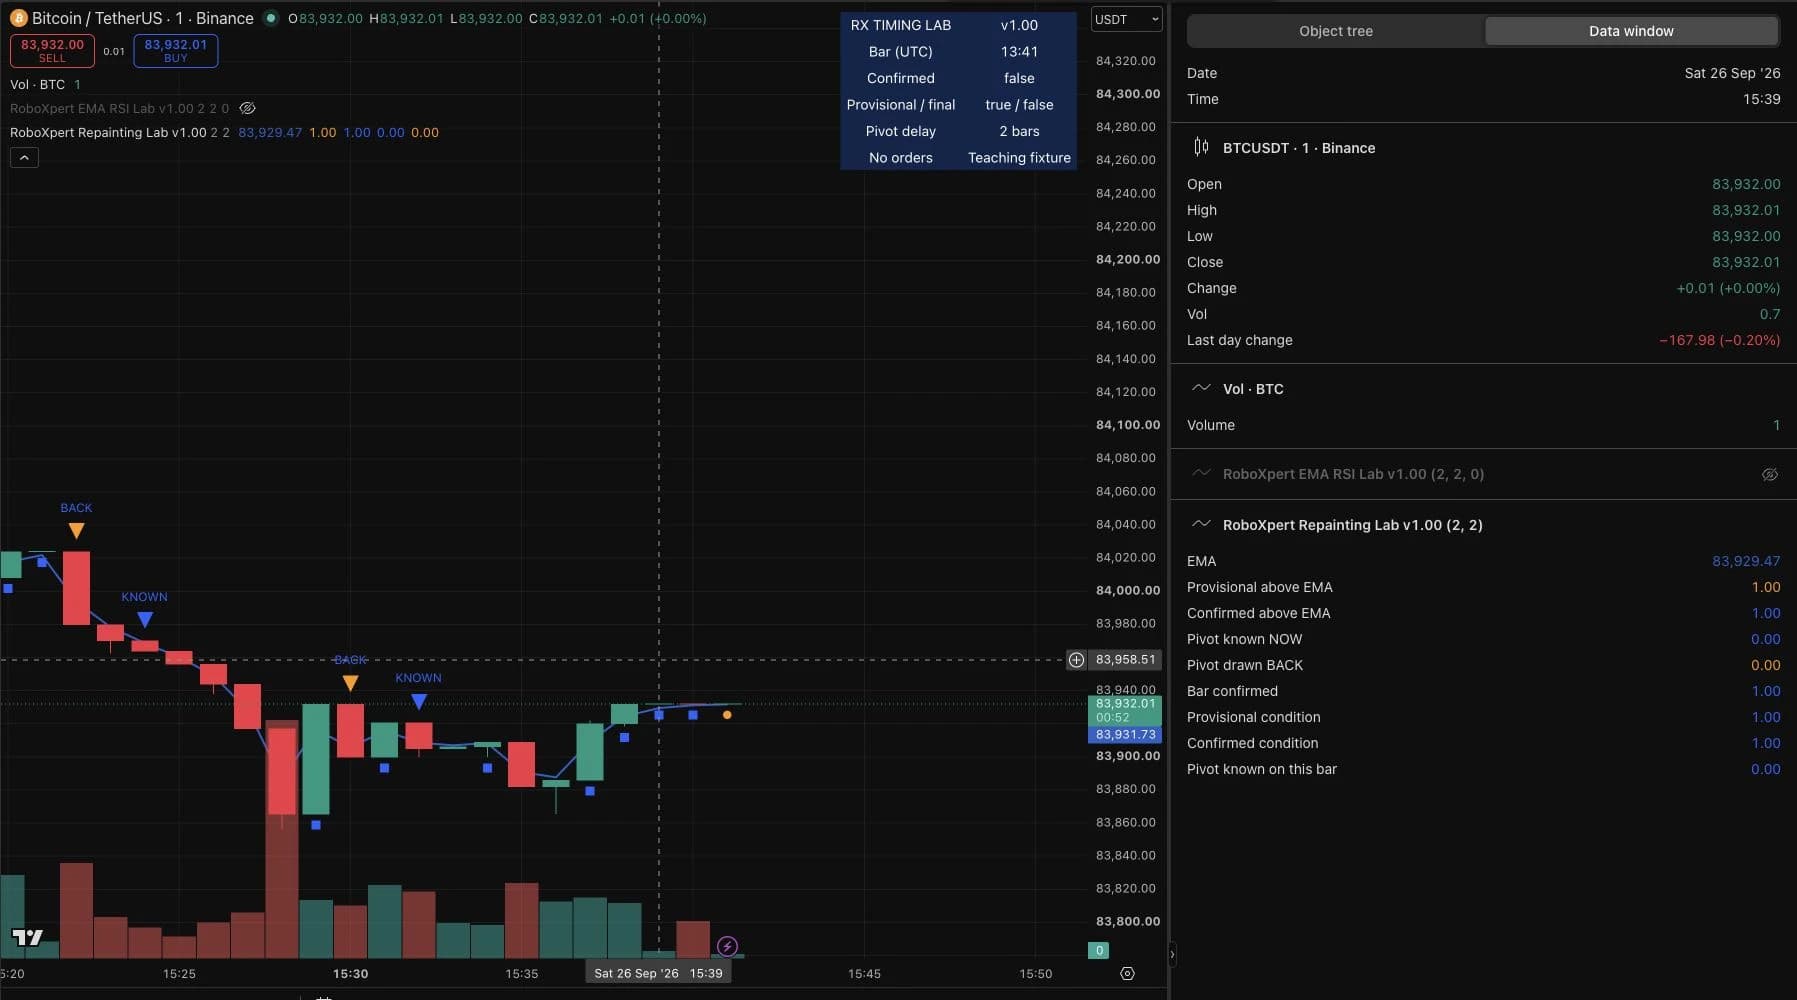Click the blue KNOWN triangle near 15:24
Screen dimensions: 1797x1000
tap(145, 620)
